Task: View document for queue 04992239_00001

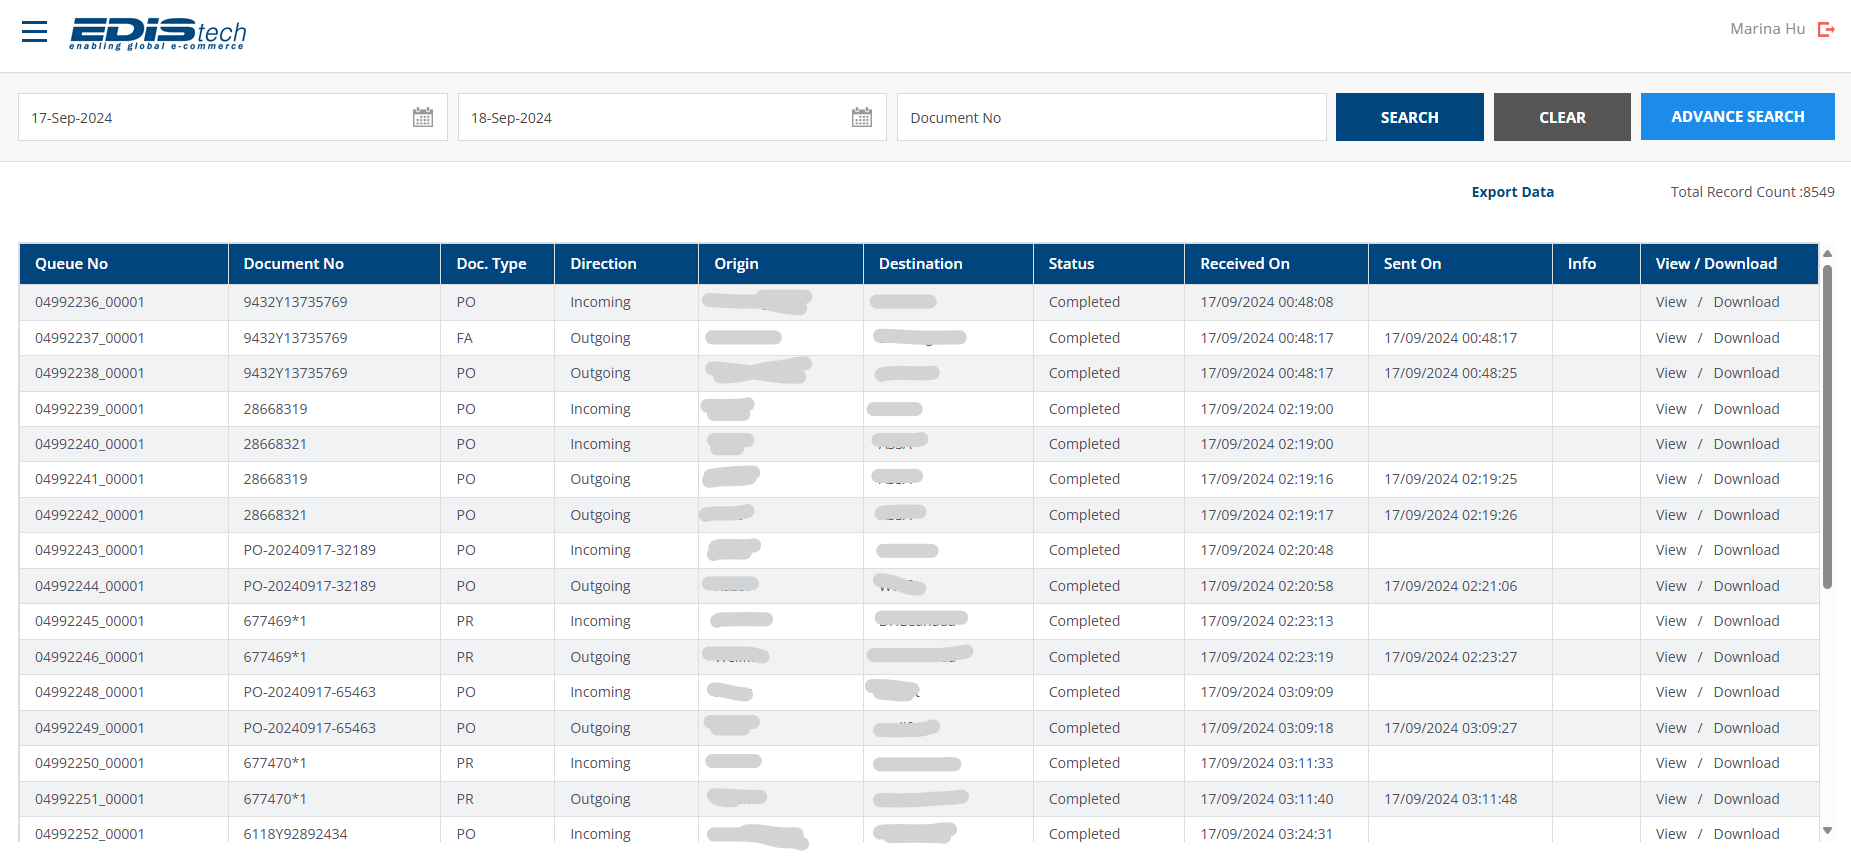Action: pos(1670,409)
